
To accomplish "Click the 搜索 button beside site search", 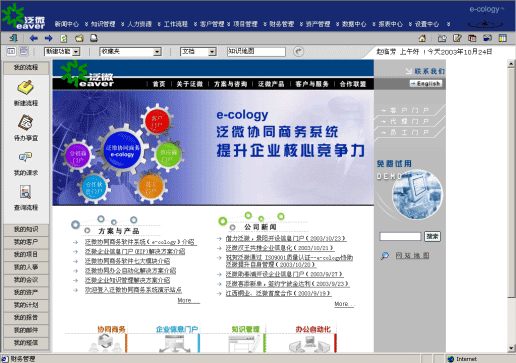I will (432, 236).
